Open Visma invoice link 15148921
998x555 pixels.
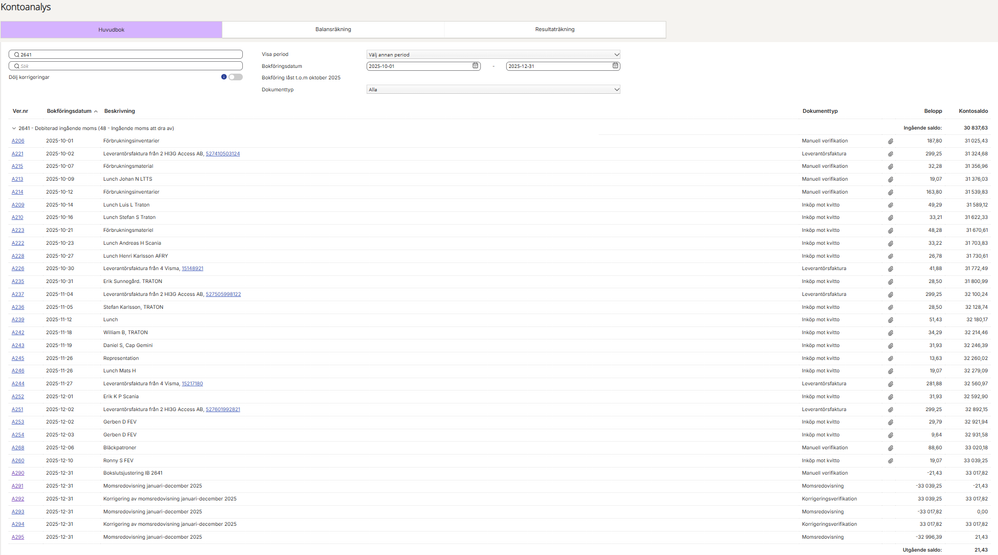click(x=192, y=269)
